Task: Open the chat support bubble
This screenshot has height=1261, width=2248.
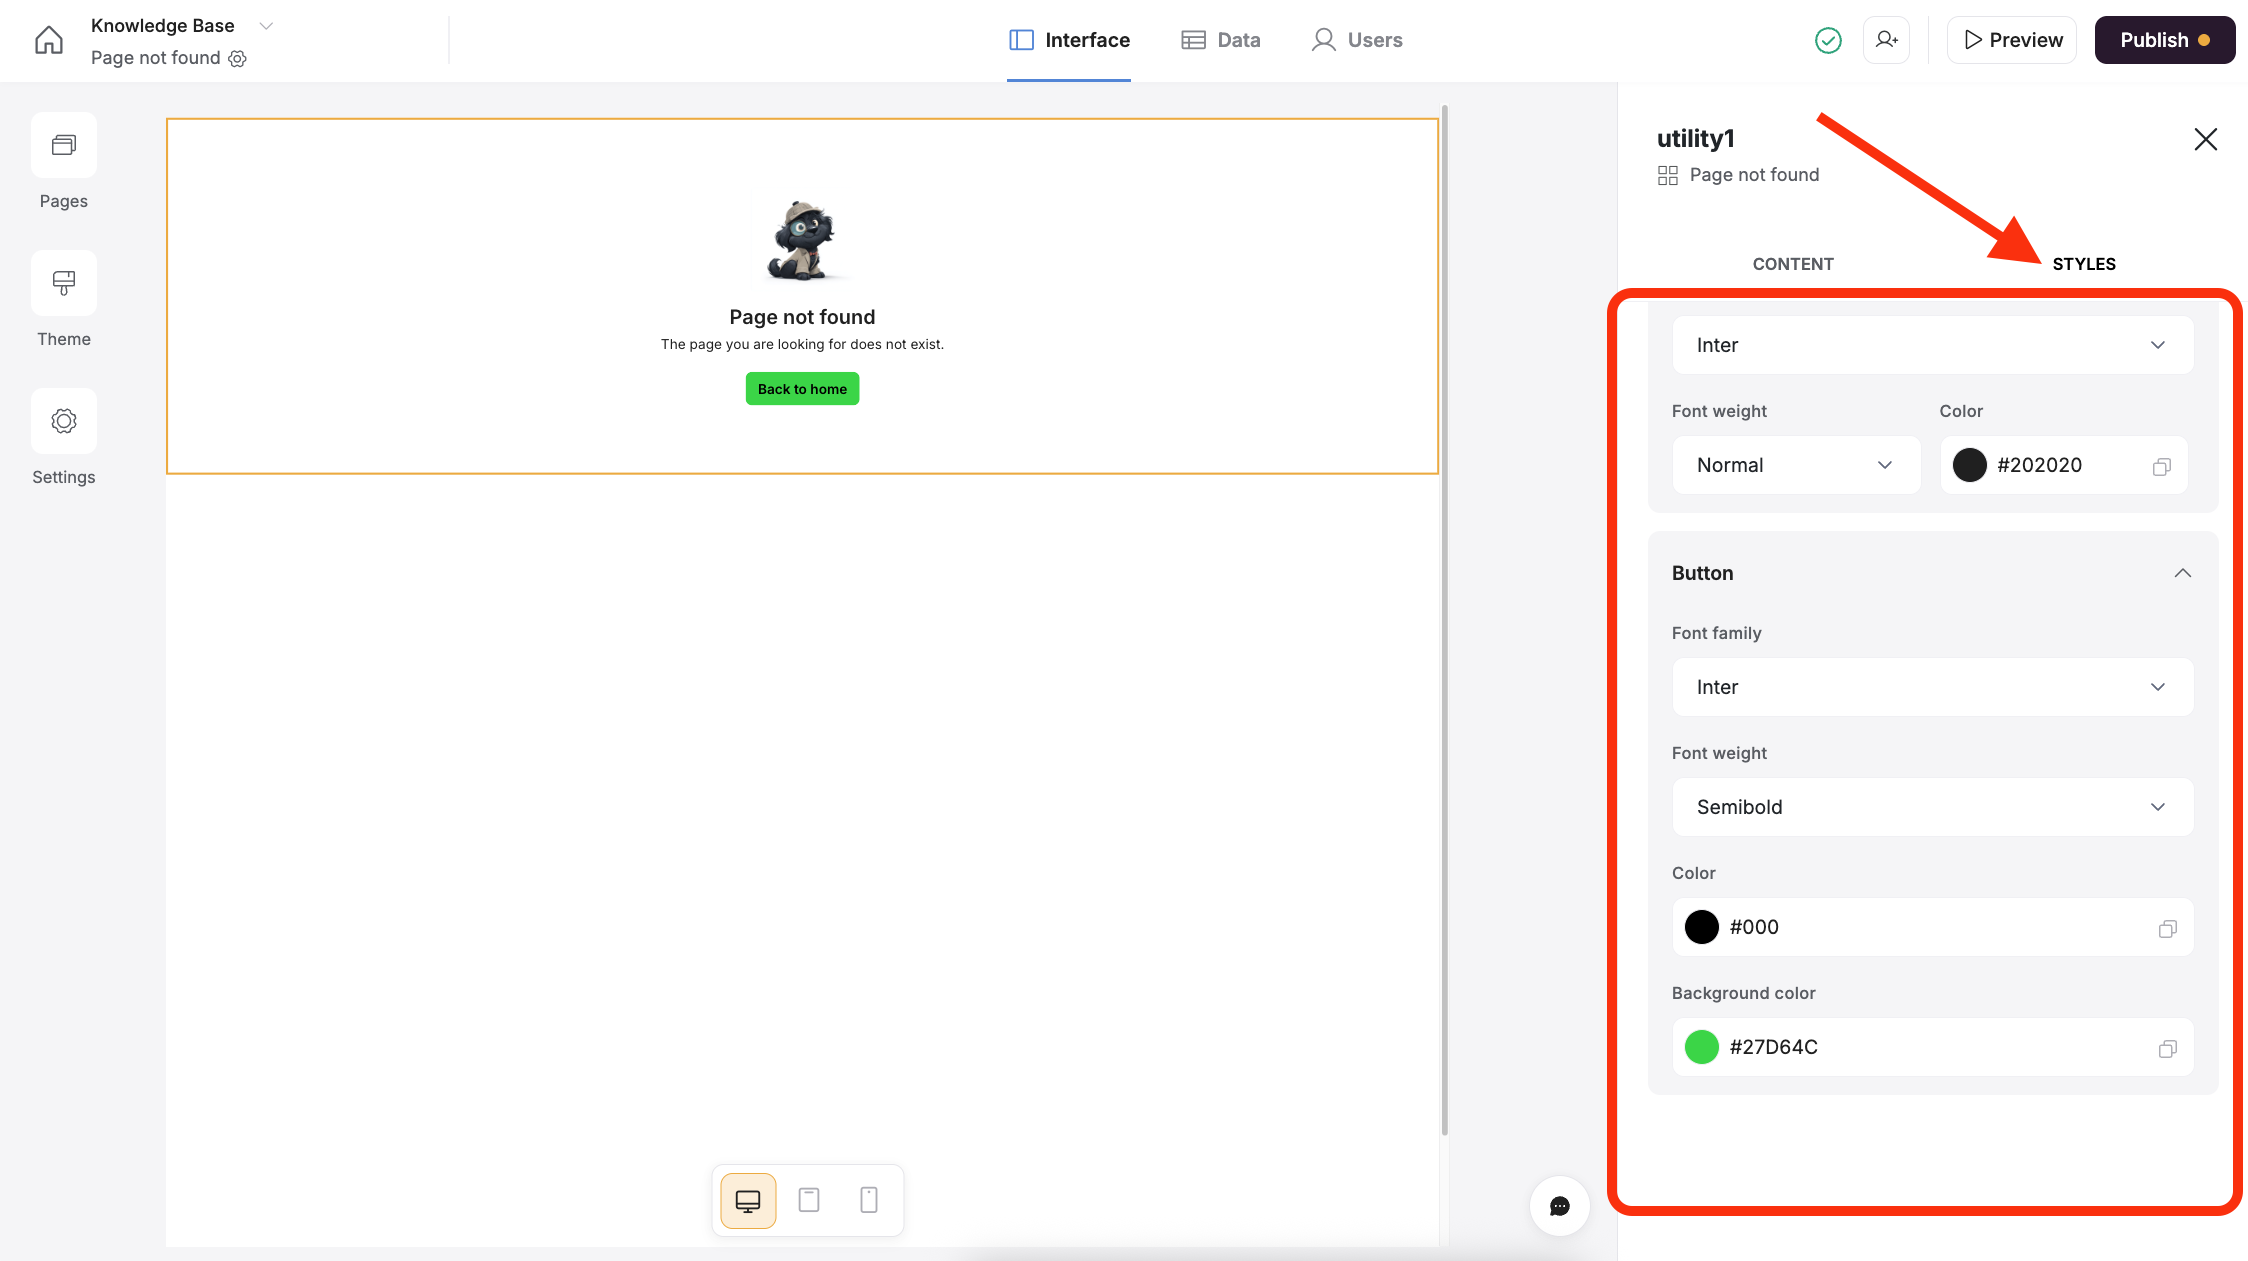Action: click(1559, 1206)
